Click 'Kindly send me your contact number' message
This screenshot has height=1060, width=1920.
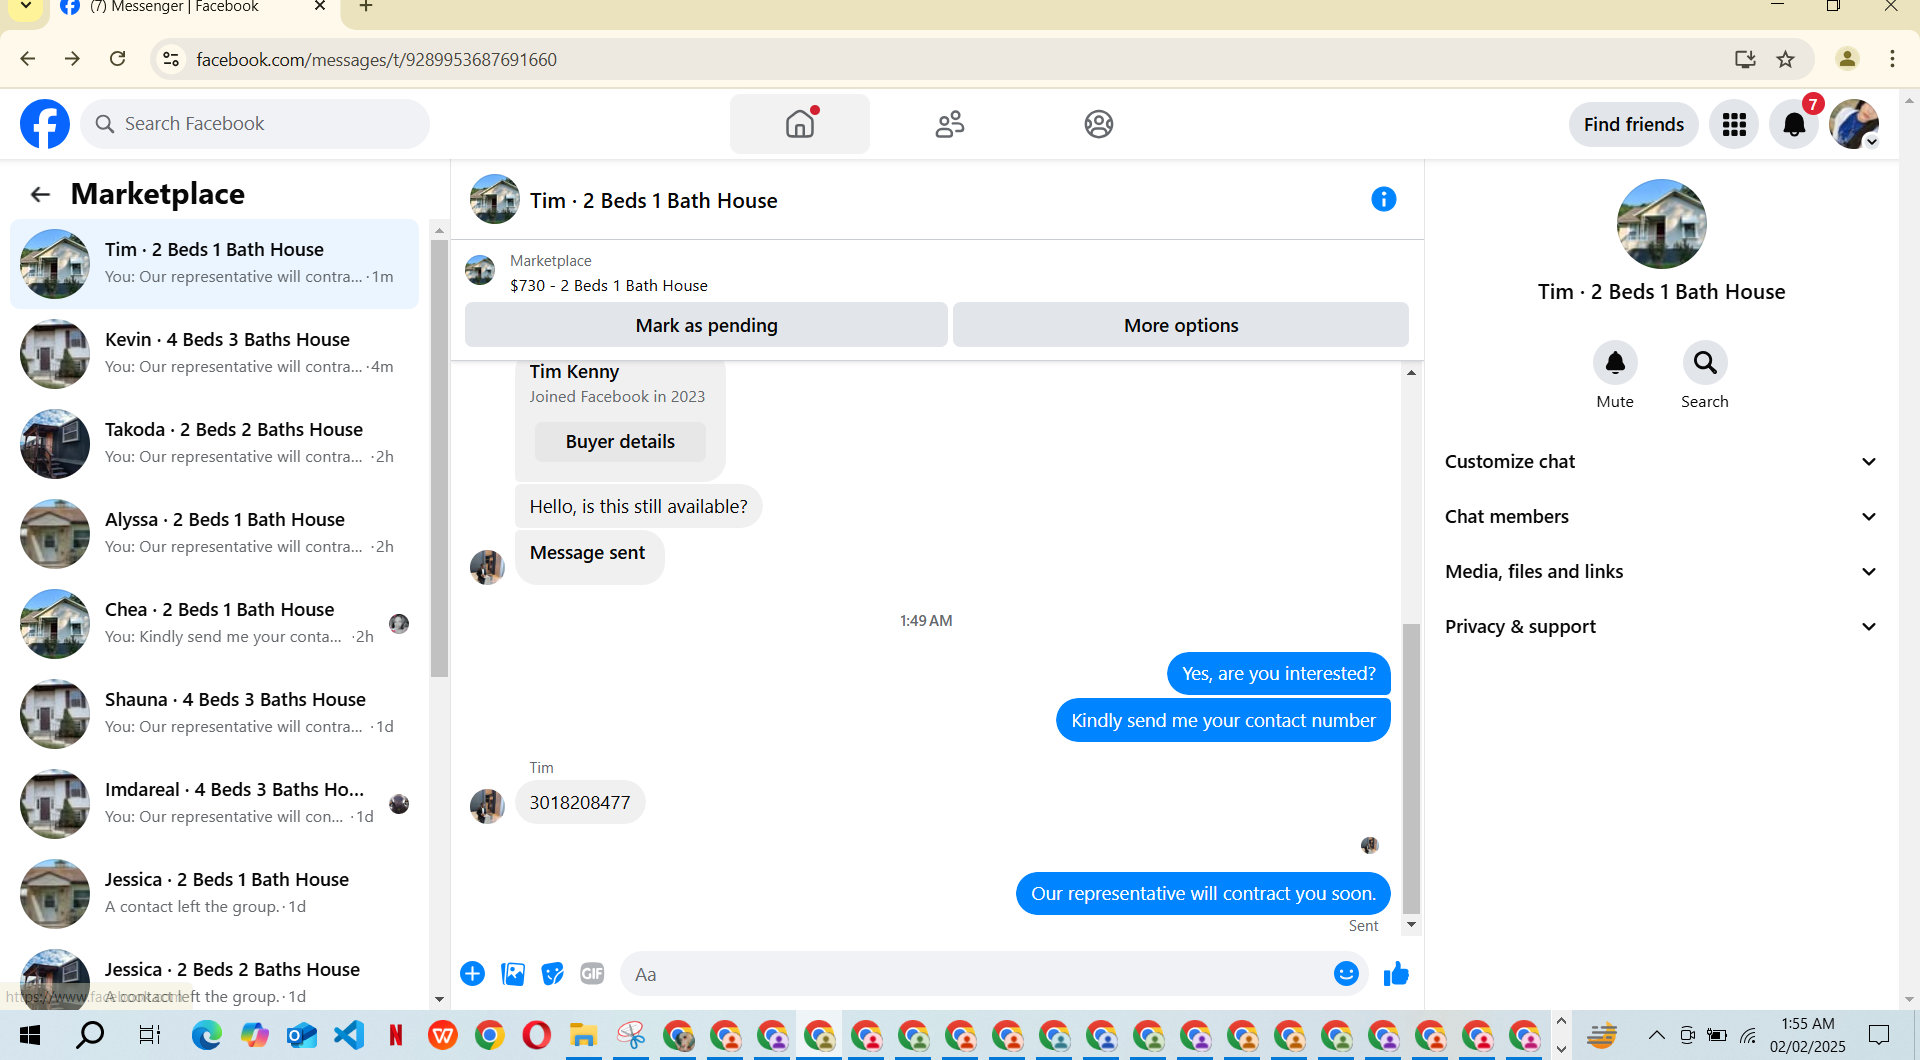[x=1223, y=720]
